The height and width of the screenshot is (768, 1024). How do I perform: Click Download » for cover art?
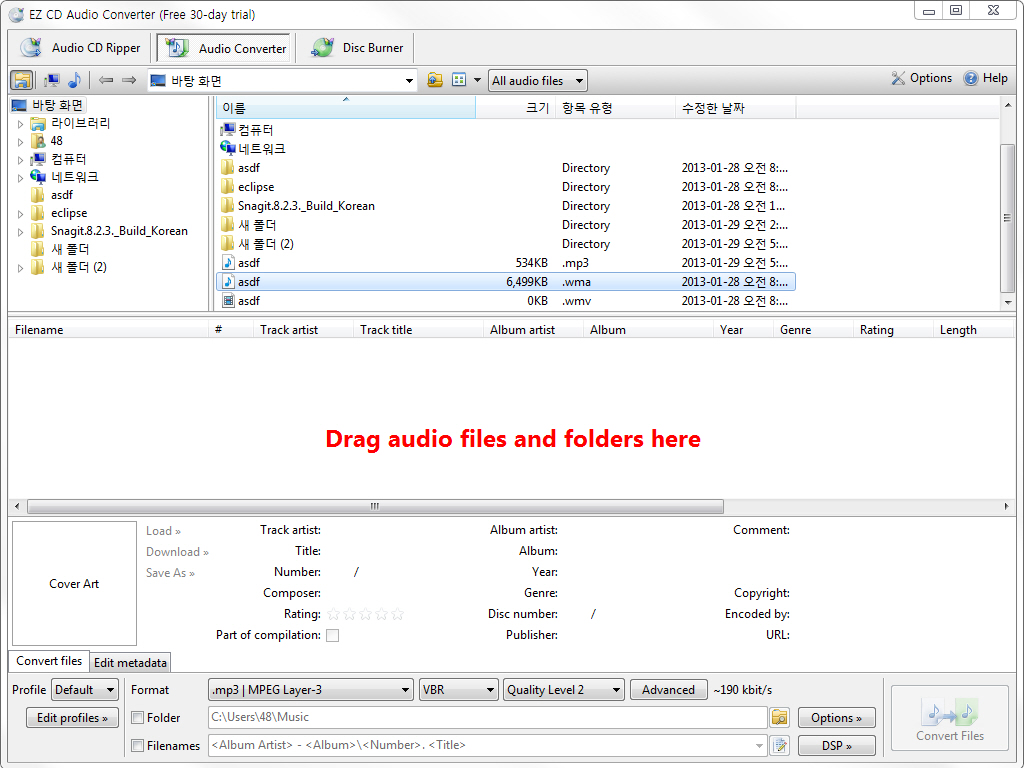177,552
